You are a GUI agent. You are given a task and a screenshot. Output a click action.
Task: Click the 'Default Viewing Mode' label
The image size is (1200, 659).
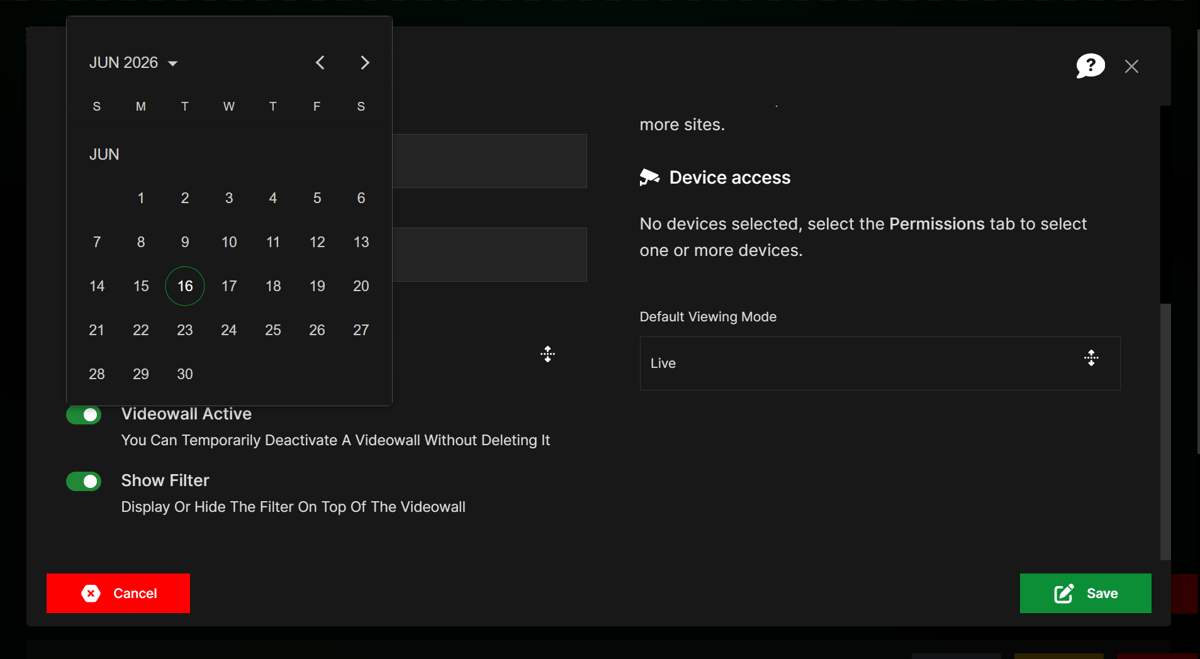[708, 317]
